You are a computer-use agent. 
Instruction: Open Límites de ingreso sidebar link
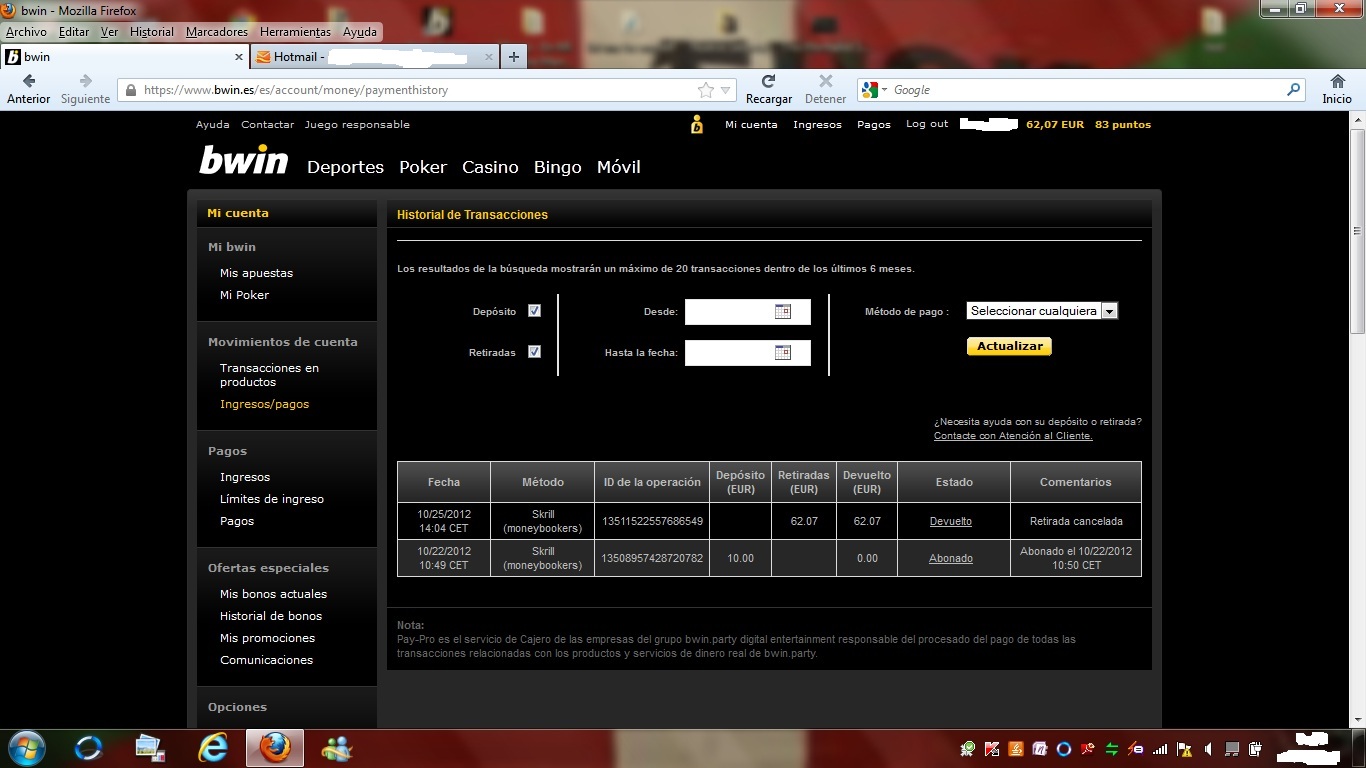[x=272, y=499]
